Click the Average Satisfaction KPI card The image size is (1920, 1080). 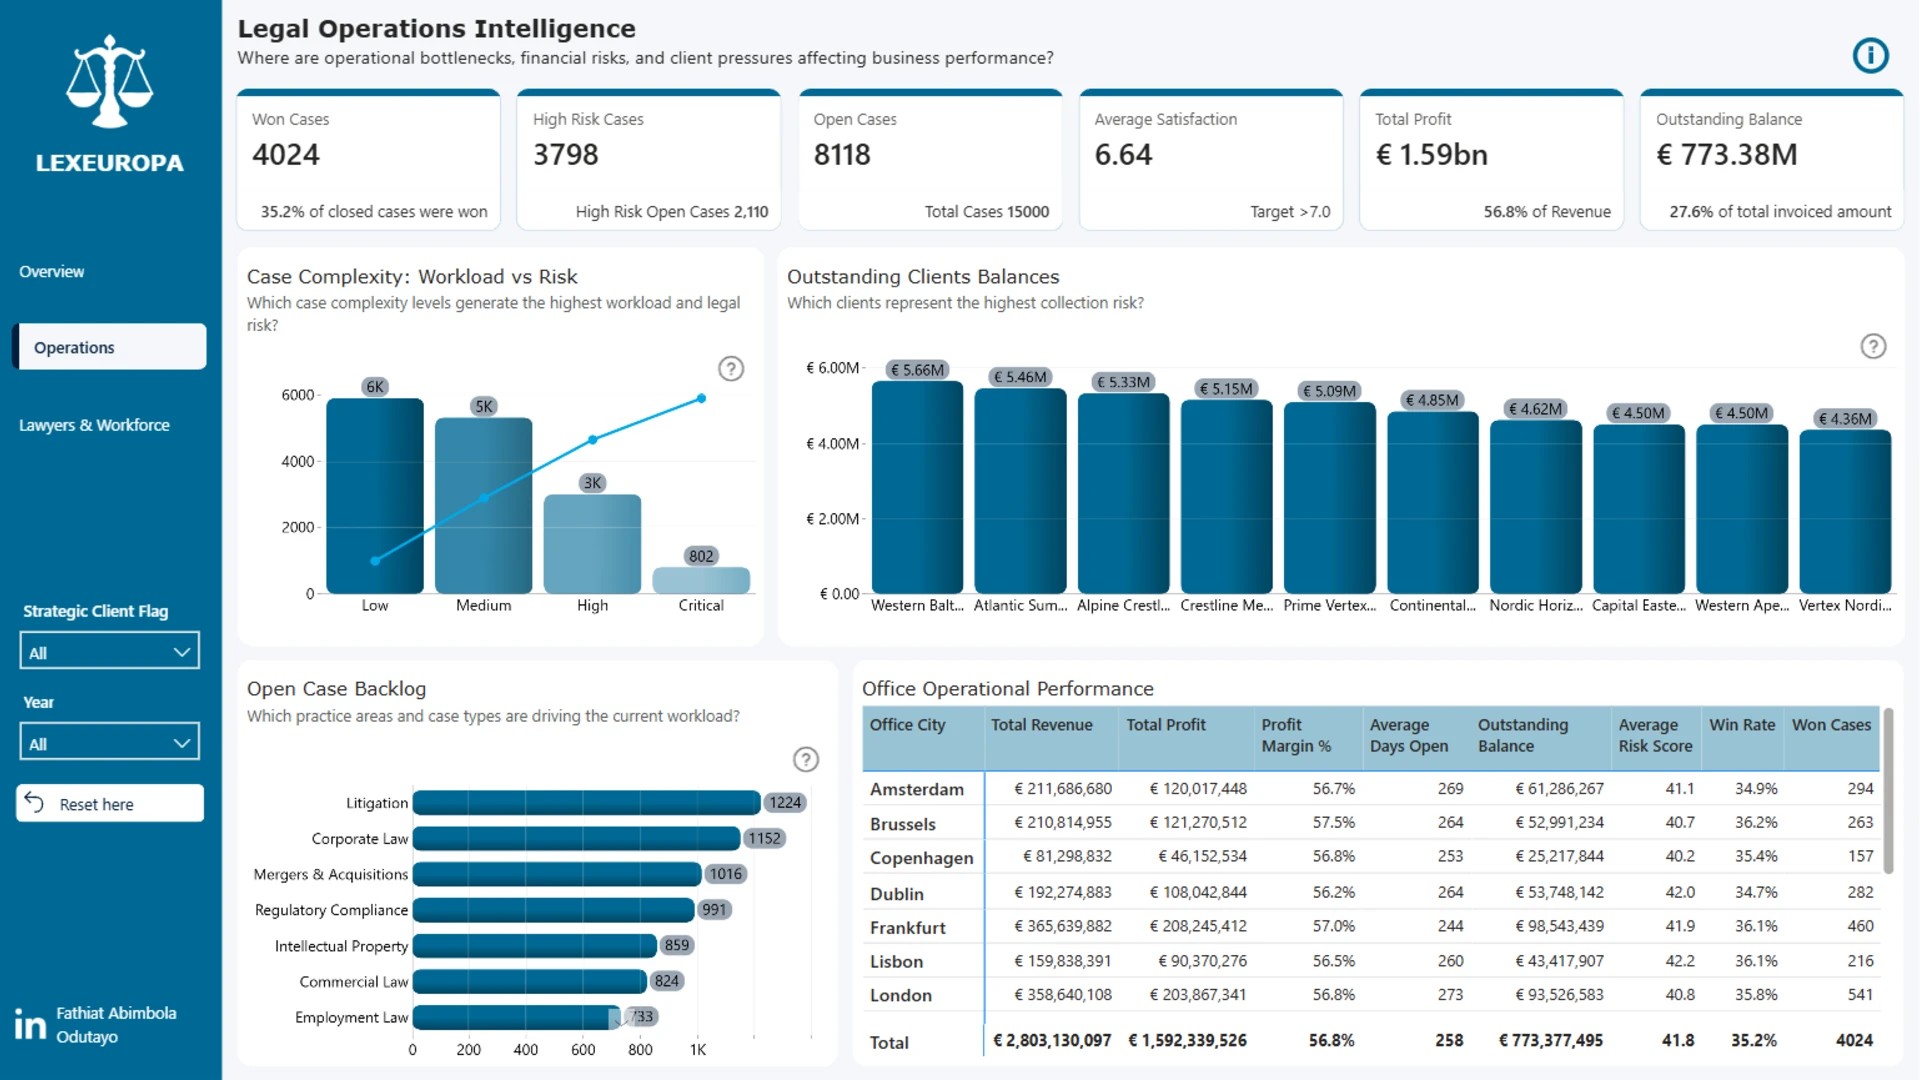click(x=1211, y=160)
